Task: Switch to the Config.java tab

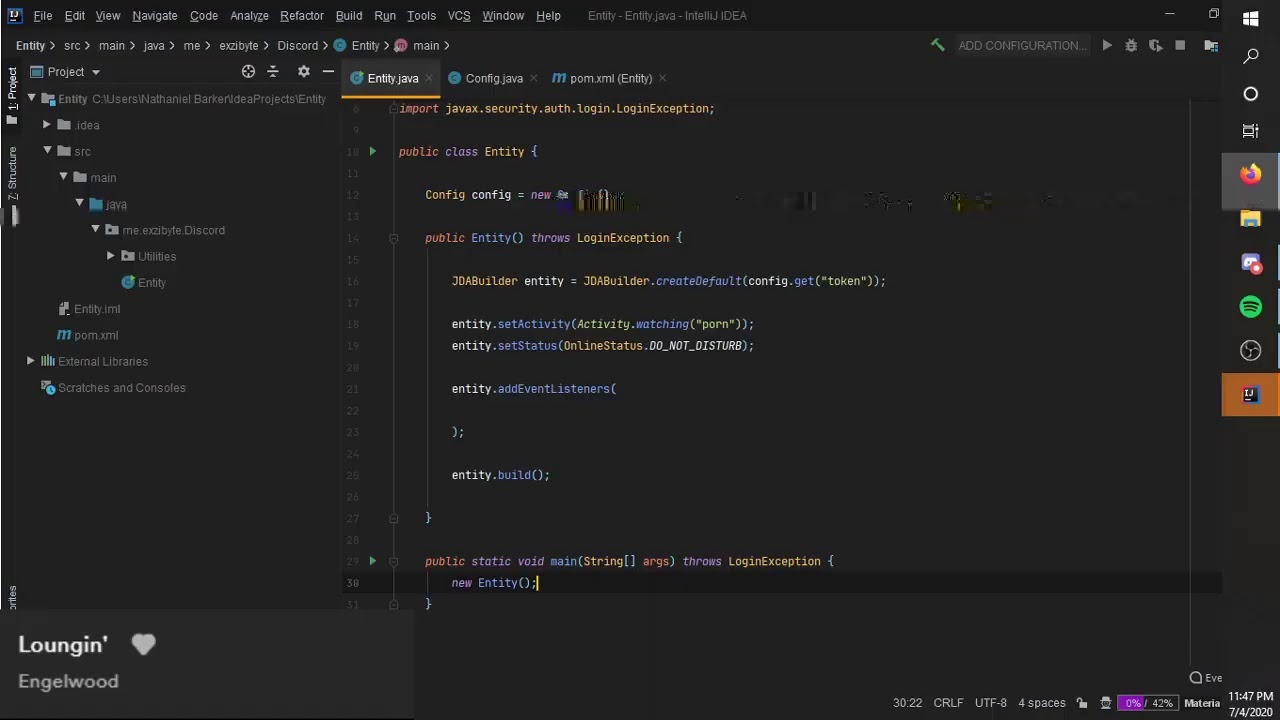Action: 494,78
